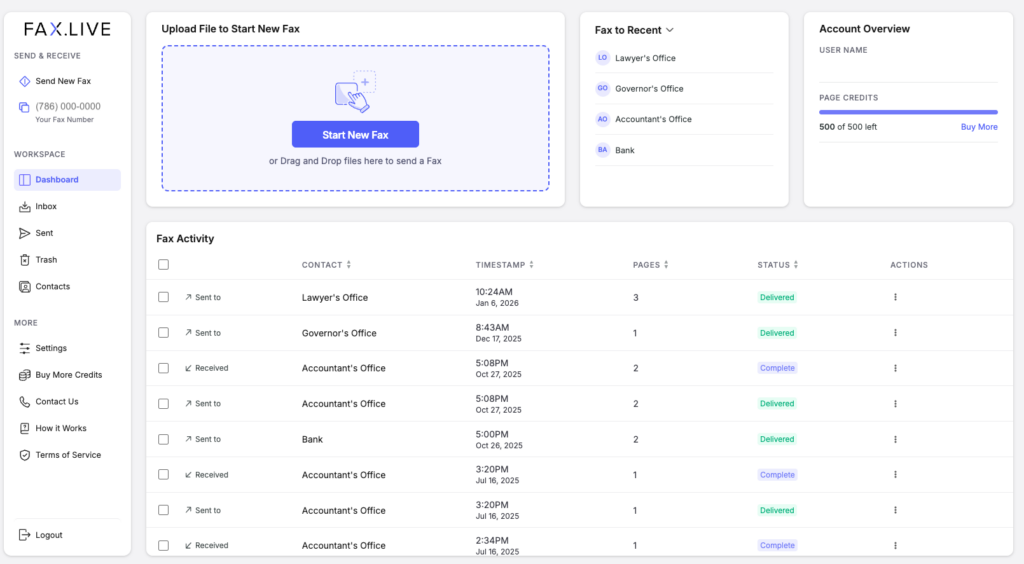Click the Logout door icon

[x=24, y=535]
